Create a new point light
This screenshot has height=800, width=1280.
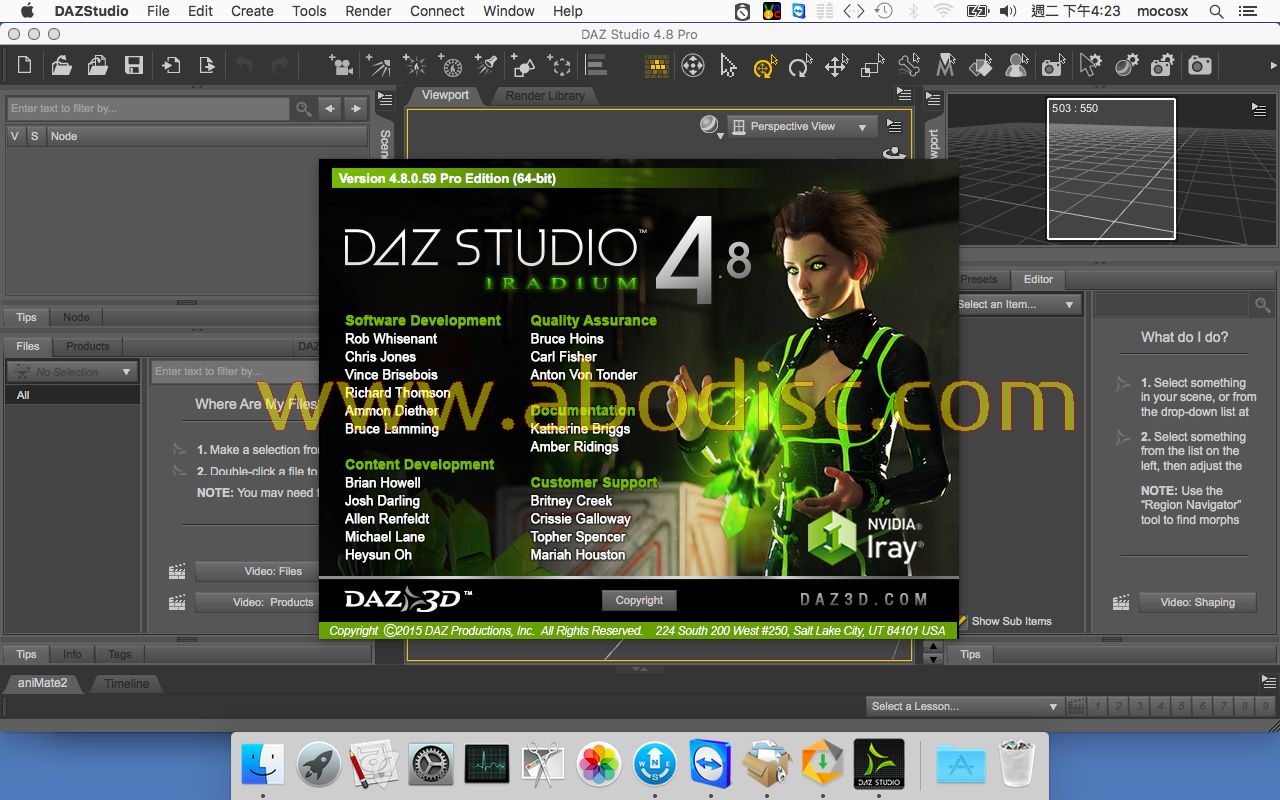coord(414,66)
